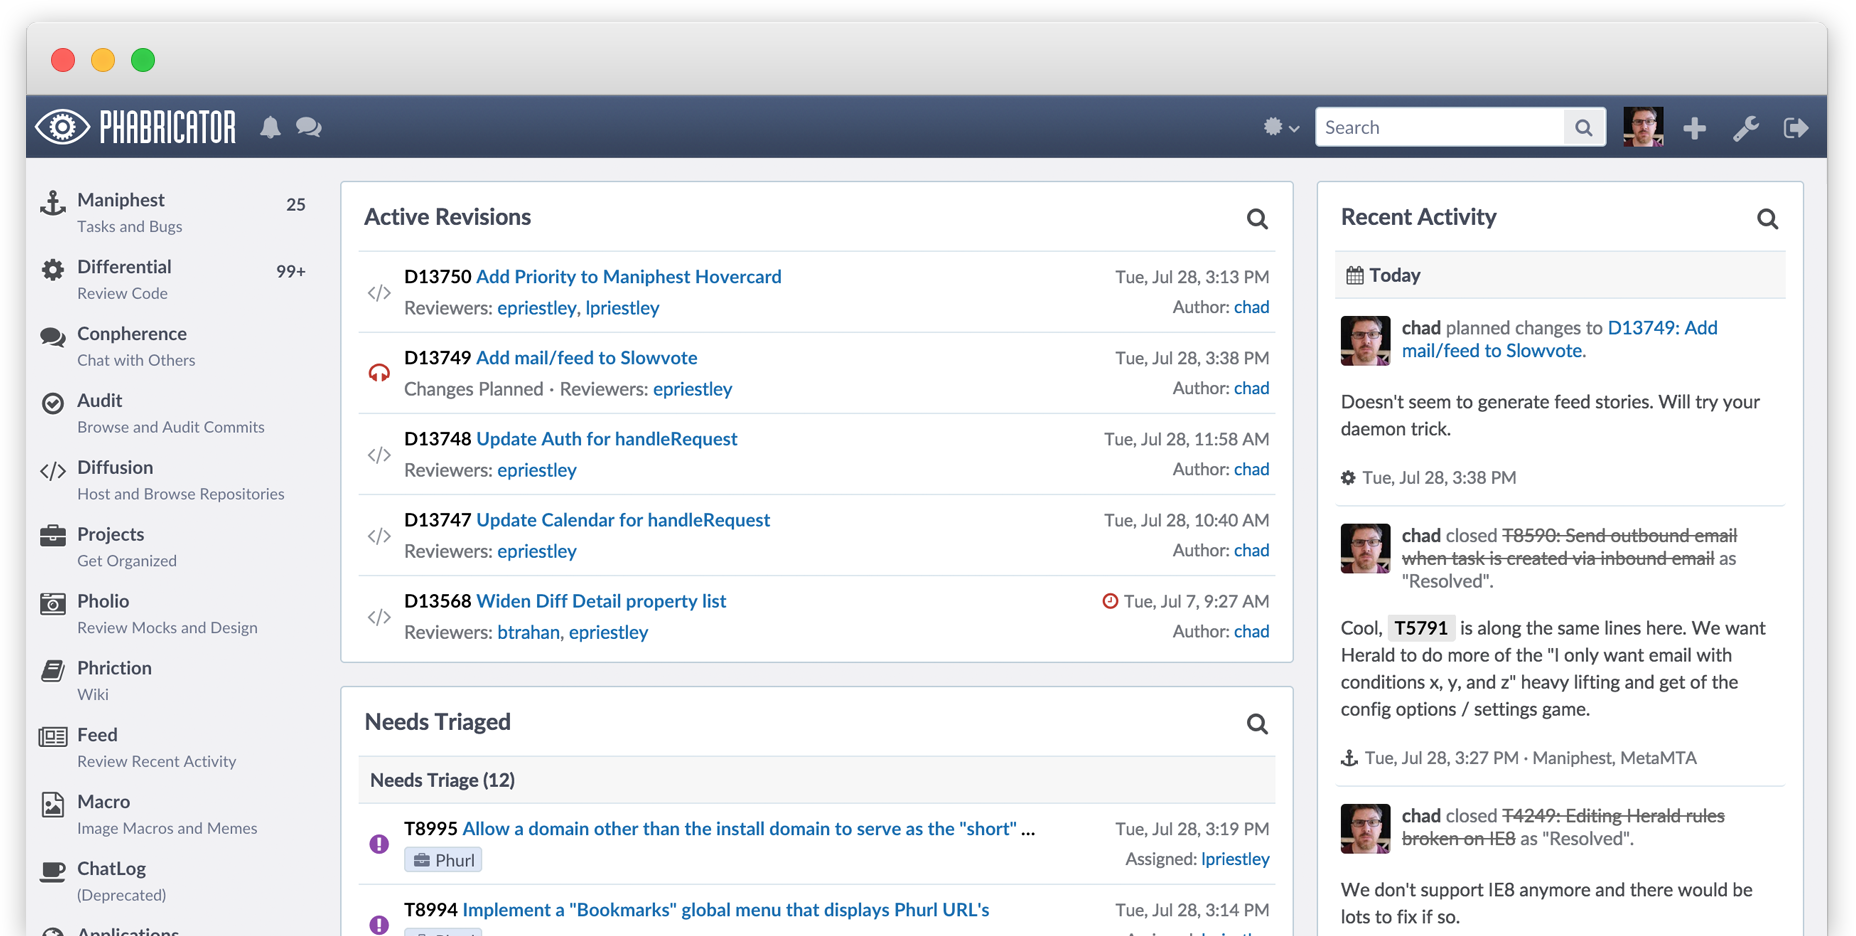
Task: Expand the settings gear dropdown in header
Action: click(x=1280, y=127)
